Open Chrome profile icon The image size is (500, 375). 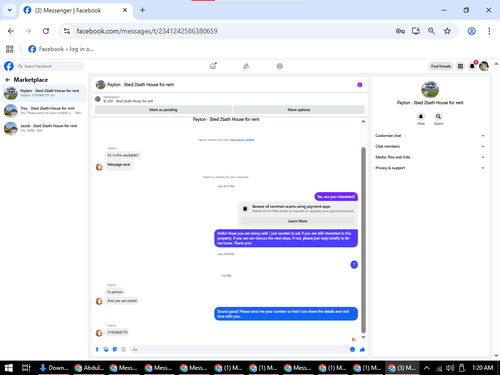[471, 31]
